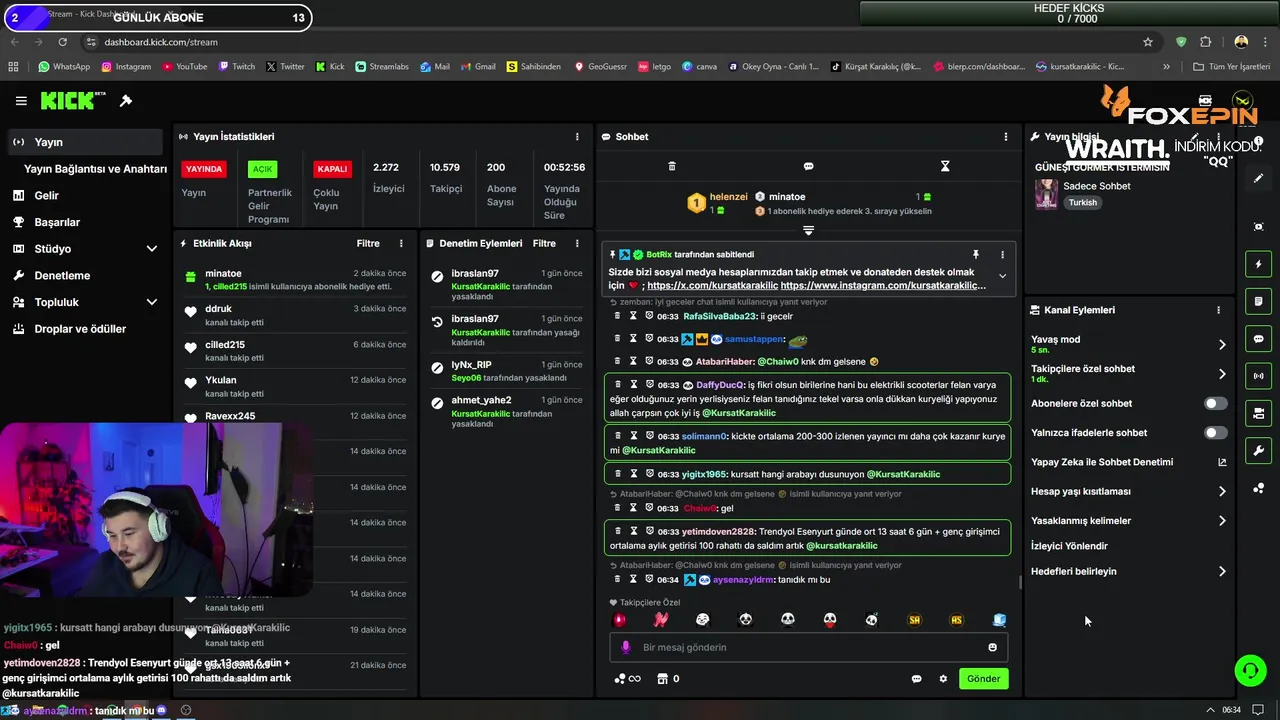
Task: Open emoji picker in message box
Action: [x=992, y=647]
